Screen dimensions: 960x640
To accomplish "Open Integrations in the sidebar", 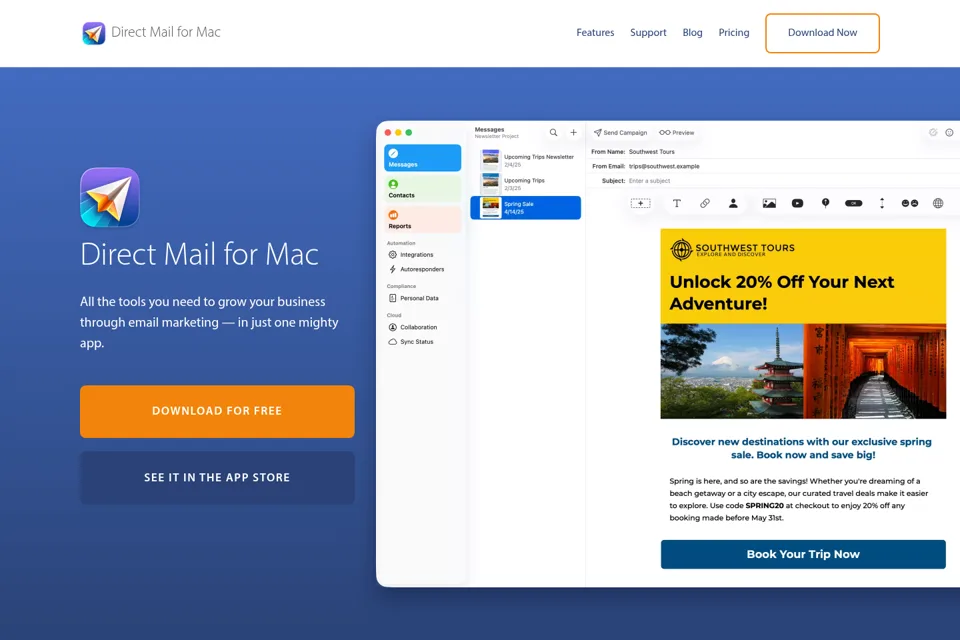I will (416, 255).
